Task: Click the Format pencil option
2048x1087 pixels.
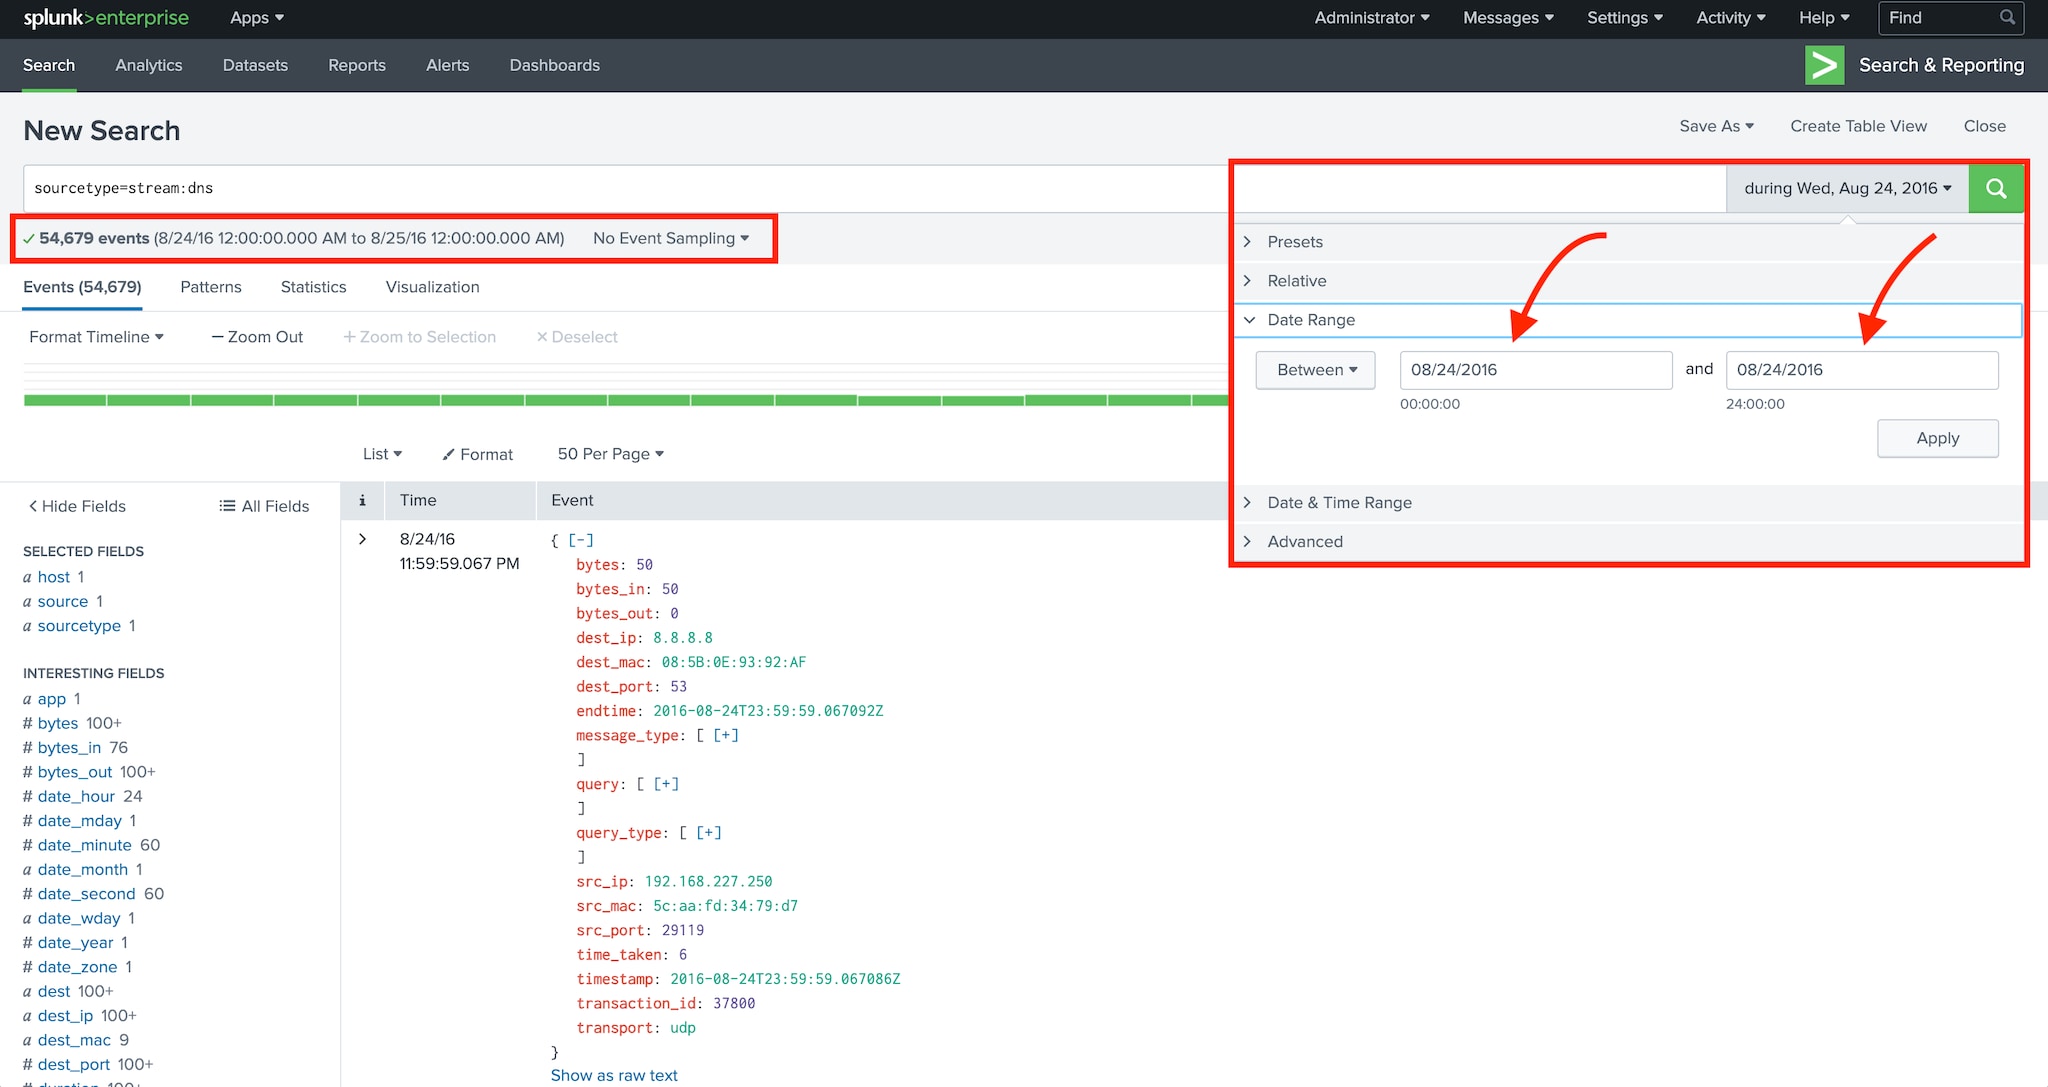Action: [477, 454]
